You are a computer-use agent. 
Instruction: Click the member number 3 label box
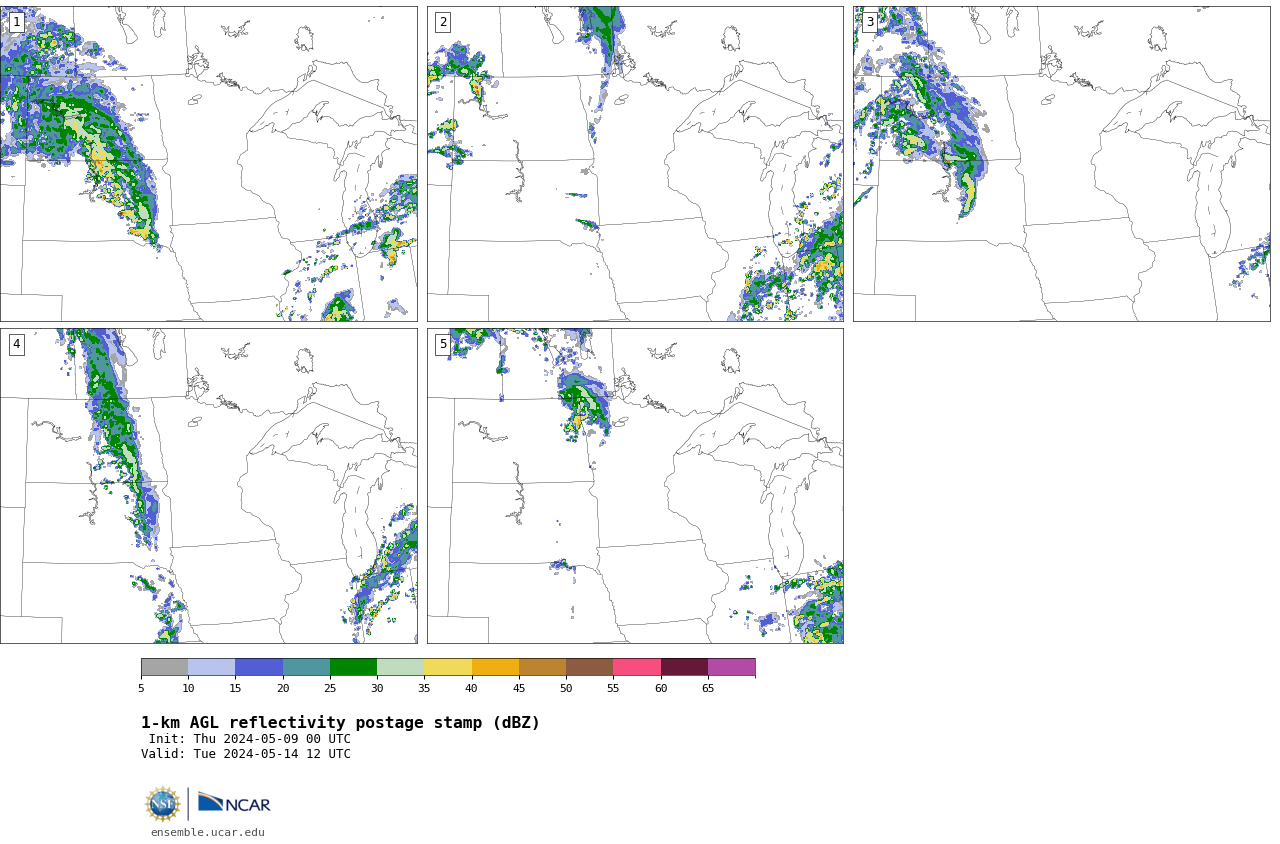click(869, 22)
